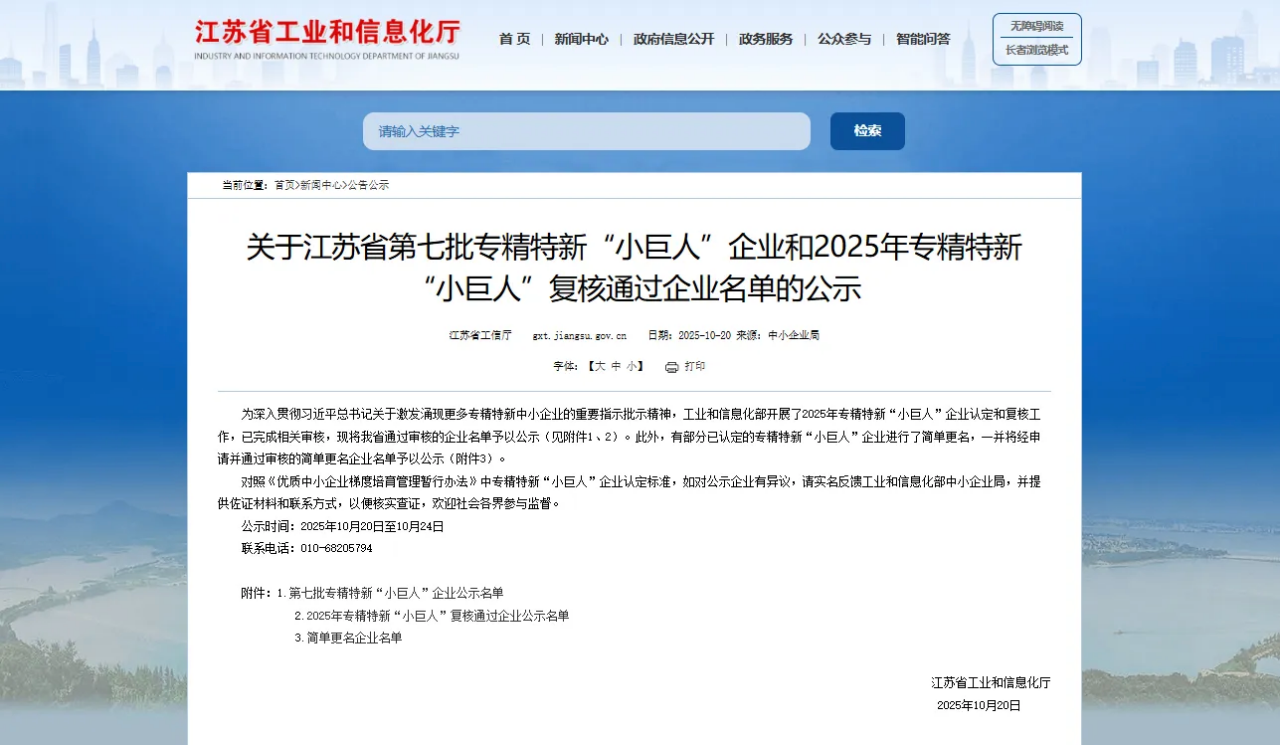Enable 无障碍阅读 accessibility reading mode
Viewport: 1280px width, 745px height.
(1036, 27)
